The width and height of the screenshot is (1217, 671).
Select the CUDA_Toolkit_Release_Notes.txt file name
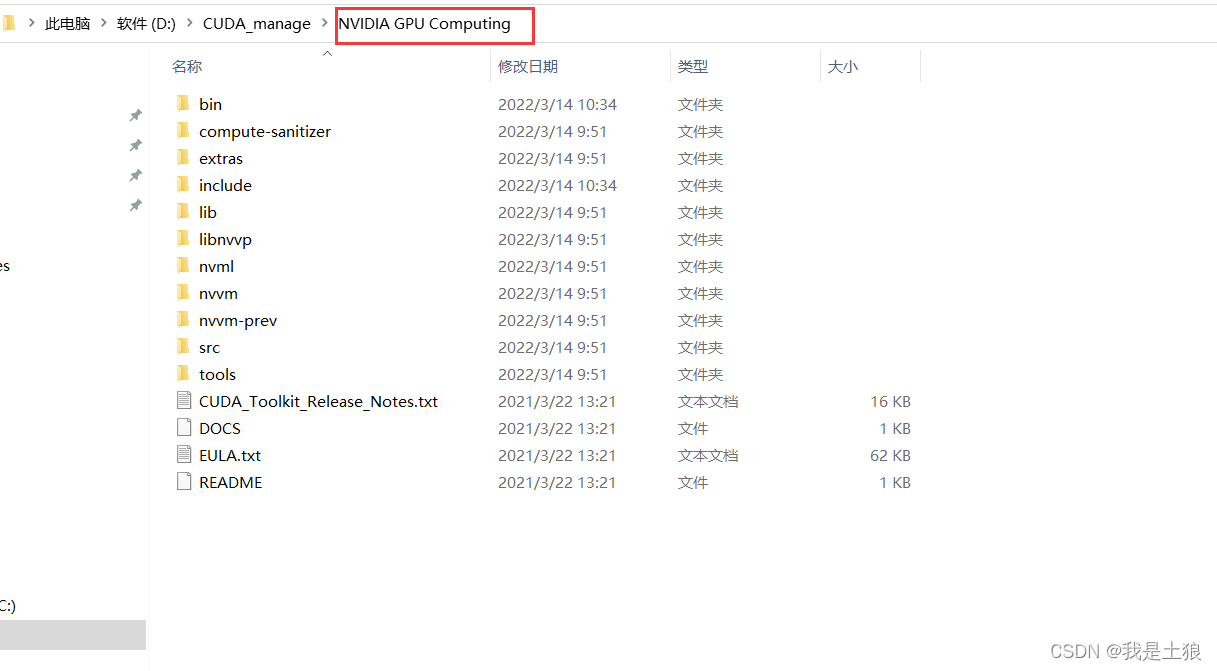[x=318, y=401]
